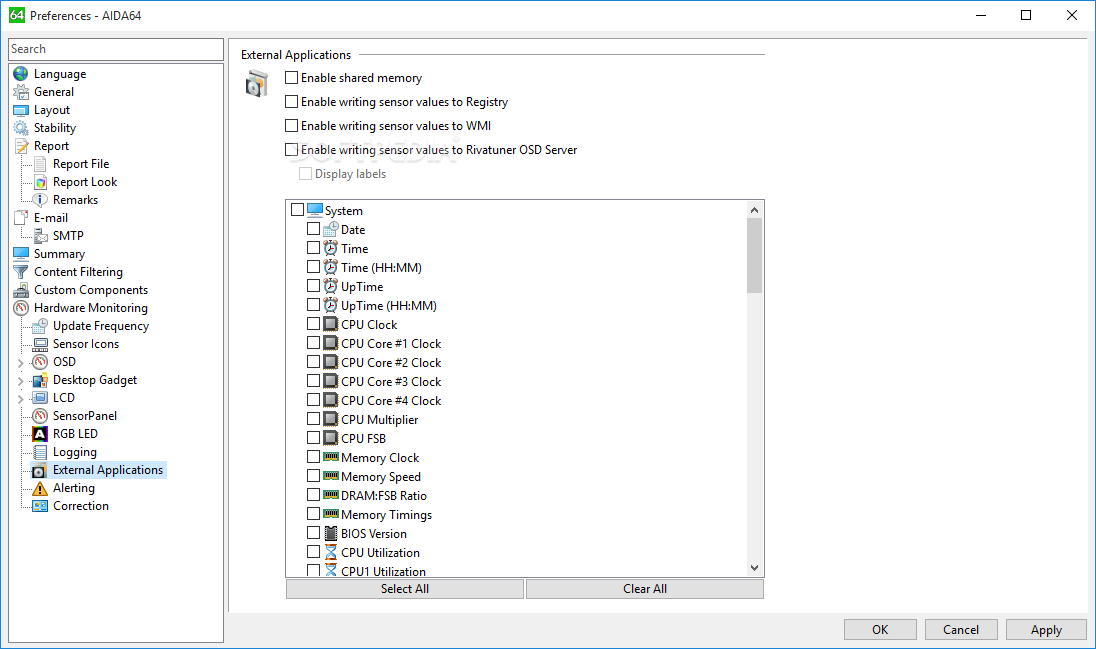Check the Date sensor checkbox
The width and height of the screenshot is (1096, 649).
pyautogui.click(x=313, y=229)
